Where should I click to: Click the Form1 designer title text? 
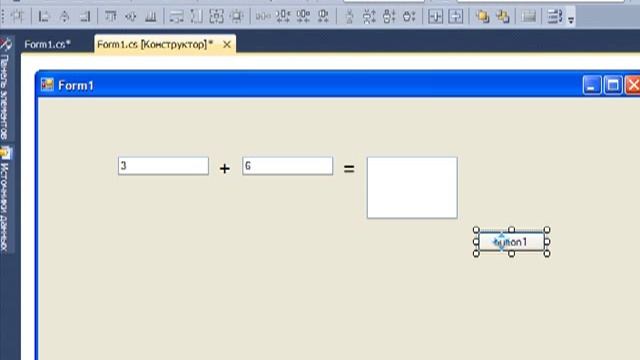coord(76,85)
